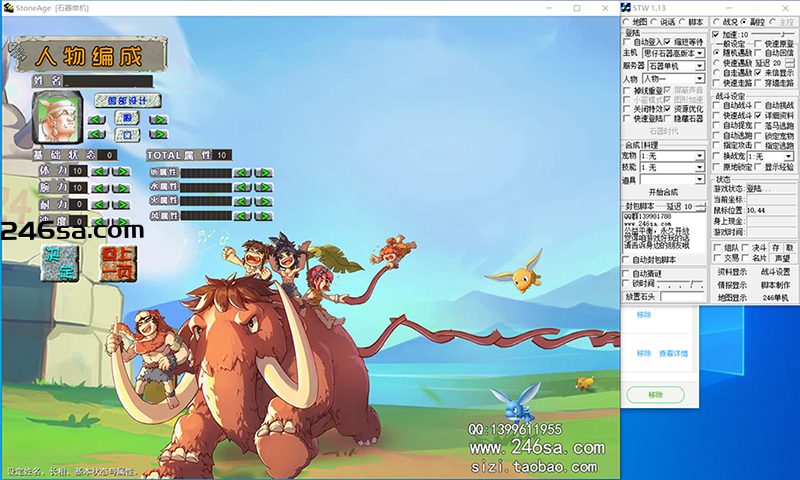Enable 自动封包脚本 checkbox
800x480 pixels.
pyautogui.click(x=627, y=260)
